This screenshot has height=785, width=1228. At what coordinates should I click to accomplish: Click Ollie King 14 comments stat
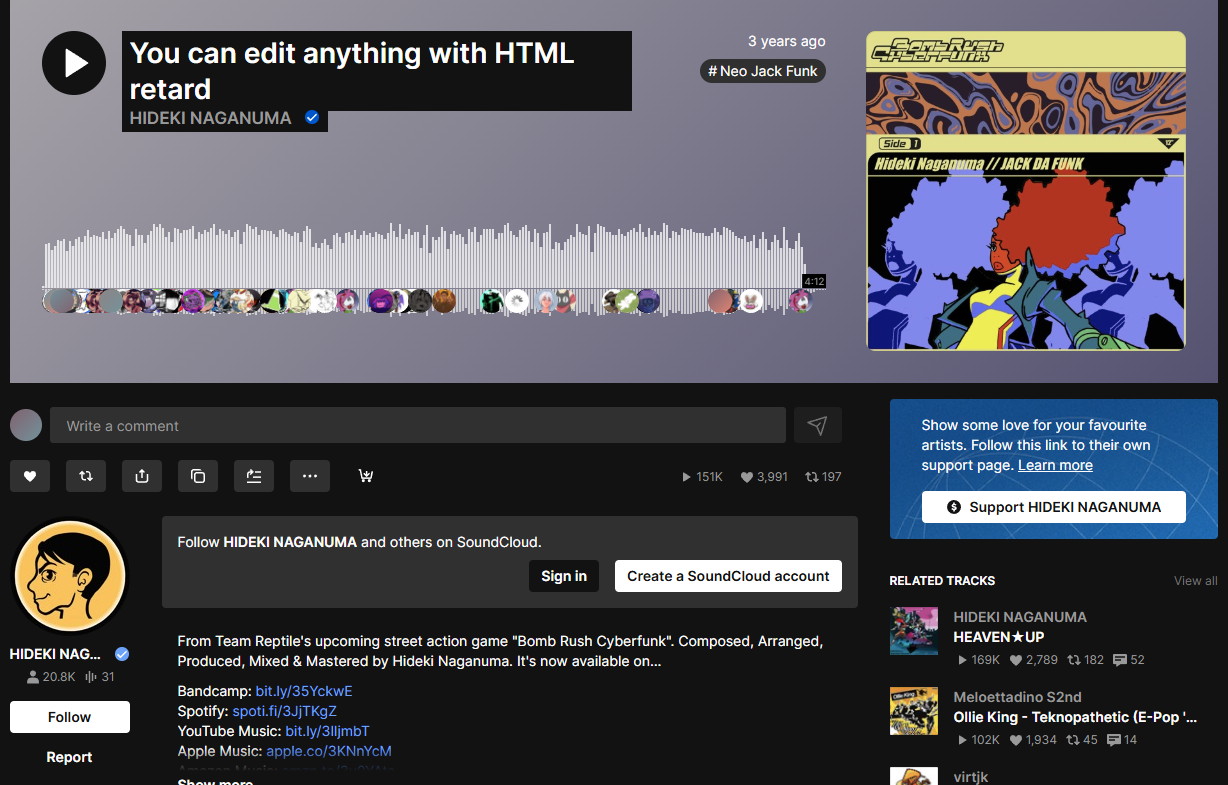pos(1121,740)
